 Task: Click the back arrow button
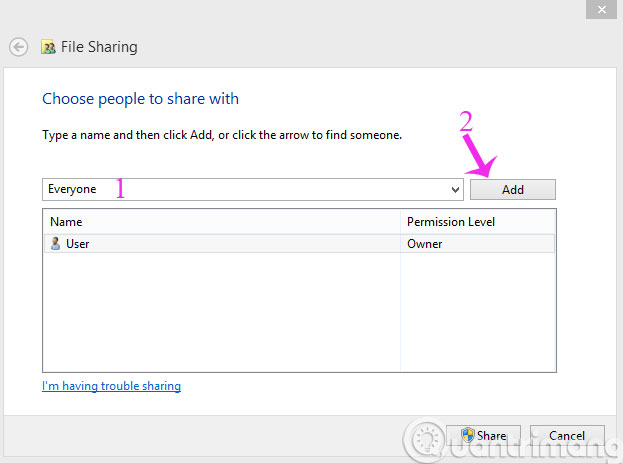(x=18, y=47)
